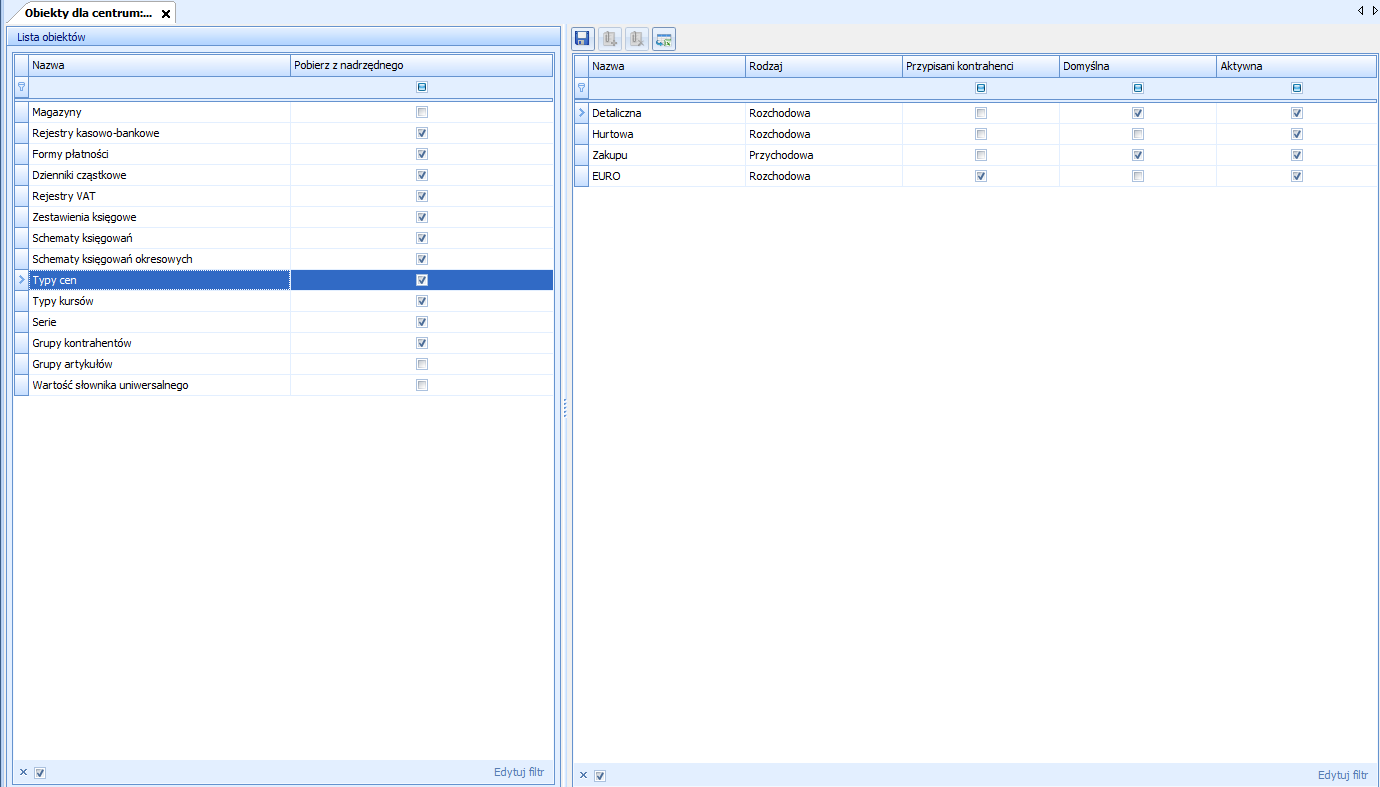Screen dimensions: 1380x787
Task: Select the Hurtowa price type row
Action: click(x=975, y=134)
